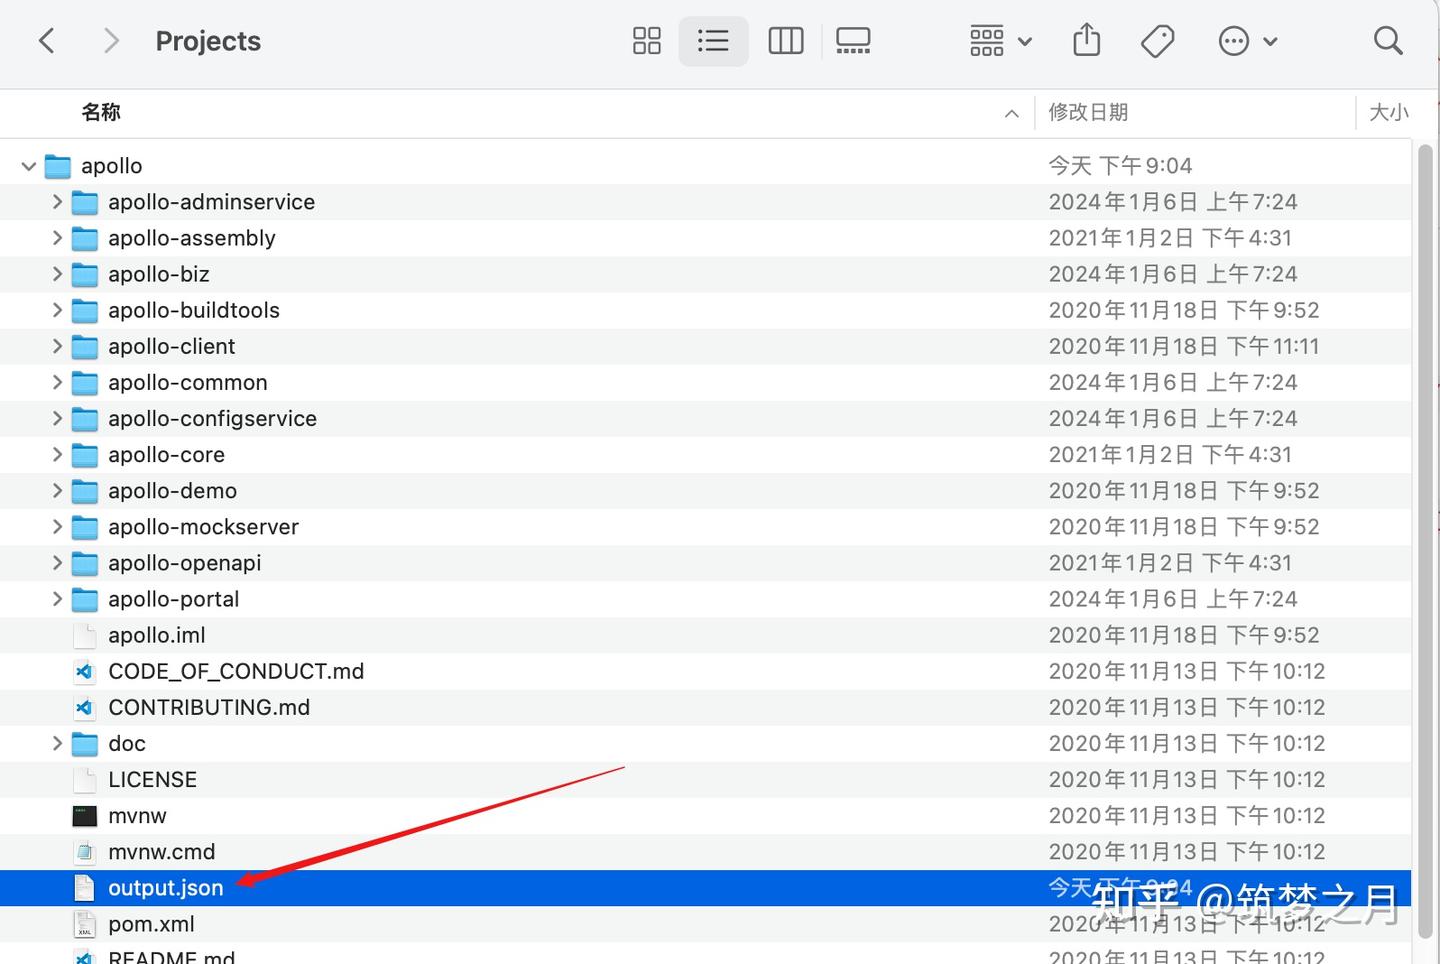Open the grouping options dropdown
Viewport: 1440px width, 964px height.
[999, 41]
